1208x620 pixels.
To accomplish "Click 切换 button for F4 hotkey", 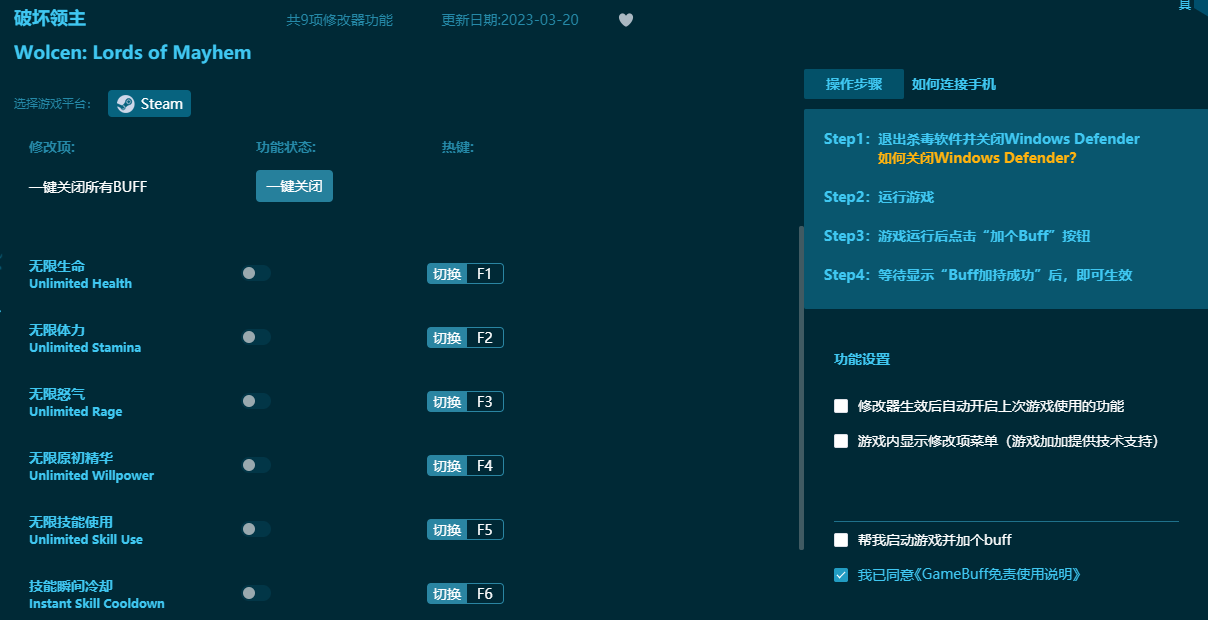I will click(x=446, y=466).
